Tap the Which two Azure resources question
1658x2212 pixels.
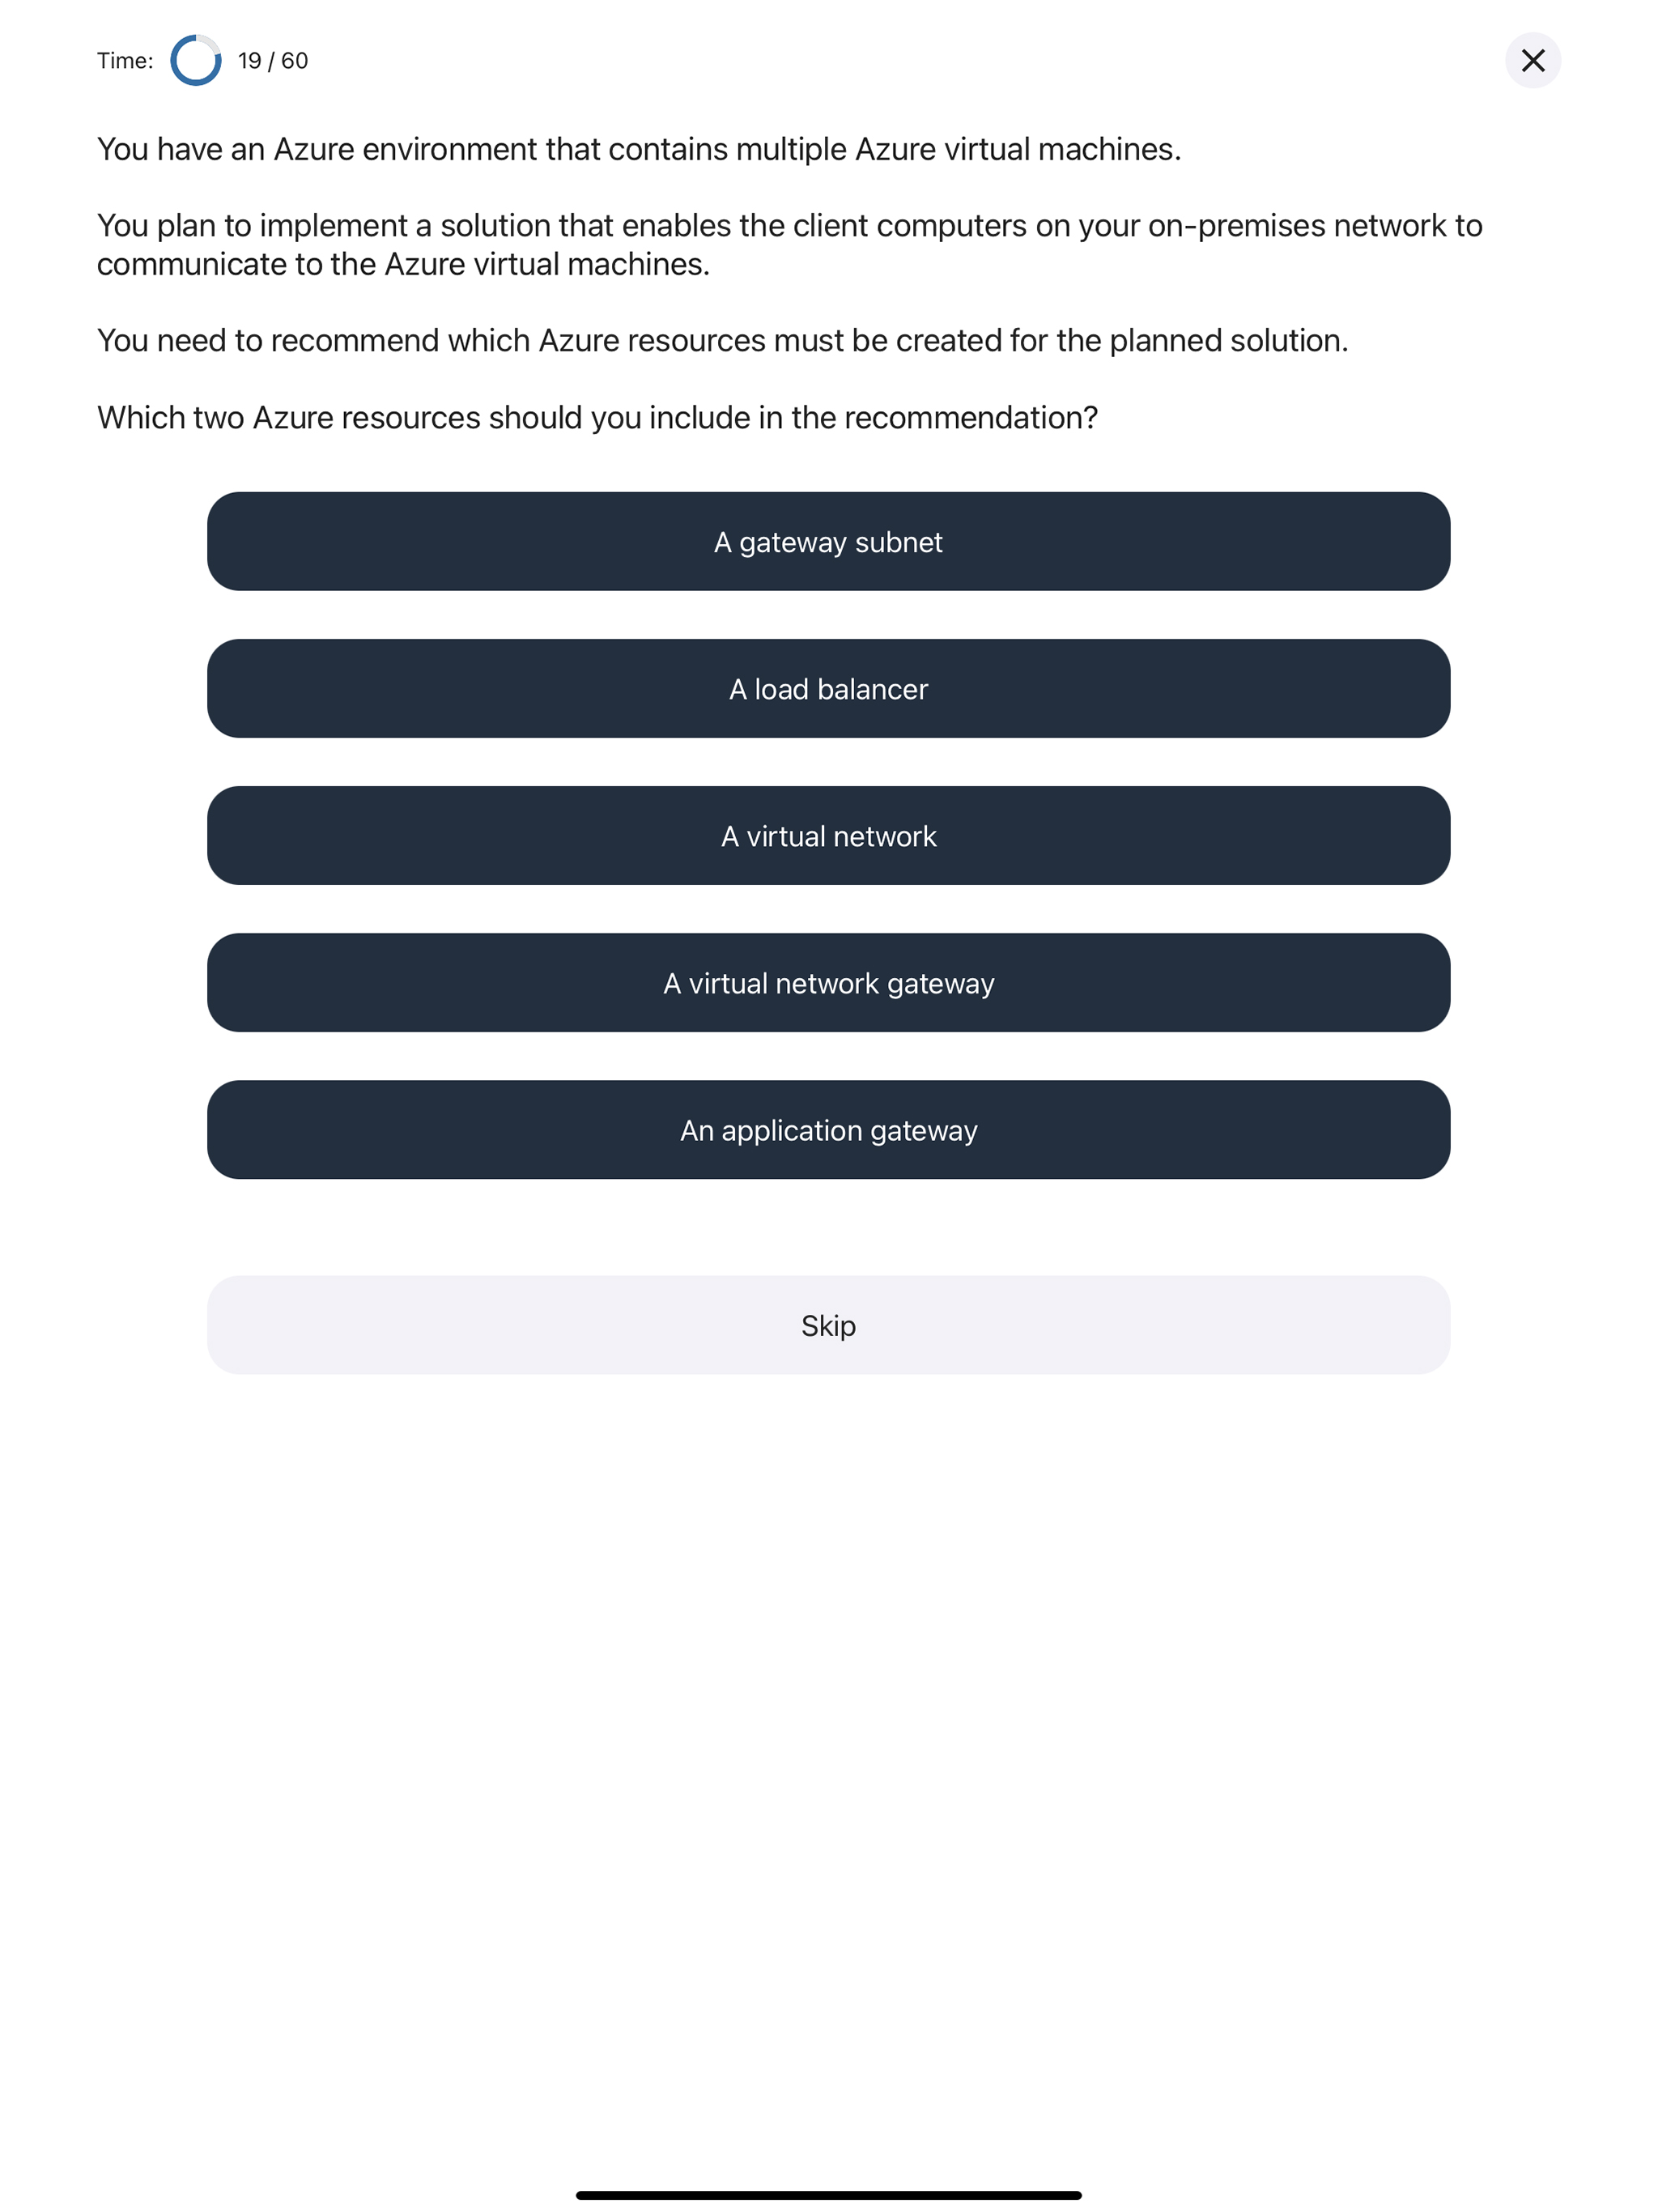tap(597, 418)
